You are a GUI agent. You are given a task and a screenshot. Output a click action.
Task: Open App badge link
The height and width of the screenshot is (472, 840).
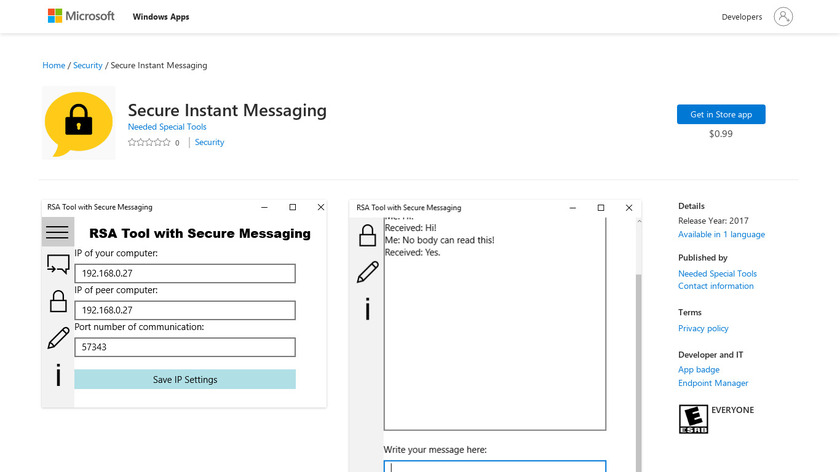coord(699,369)
